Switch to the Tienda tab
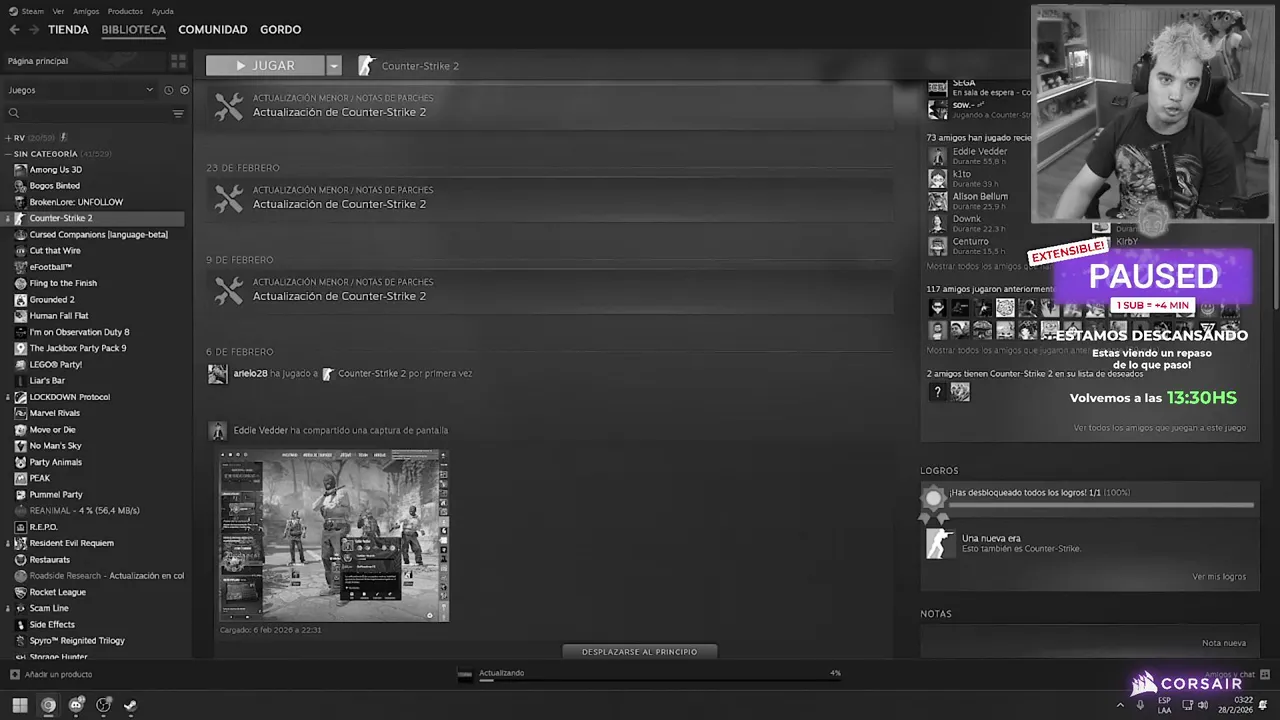 68,30
